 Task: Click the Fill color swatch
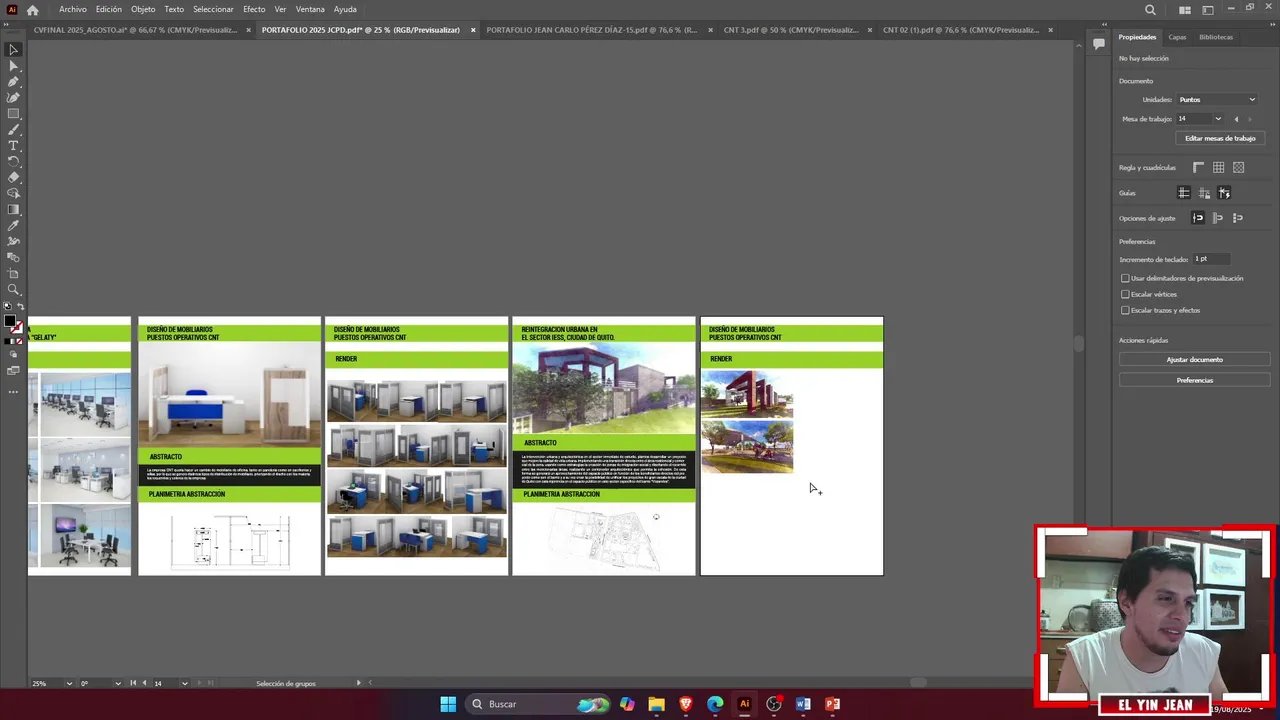10,322
